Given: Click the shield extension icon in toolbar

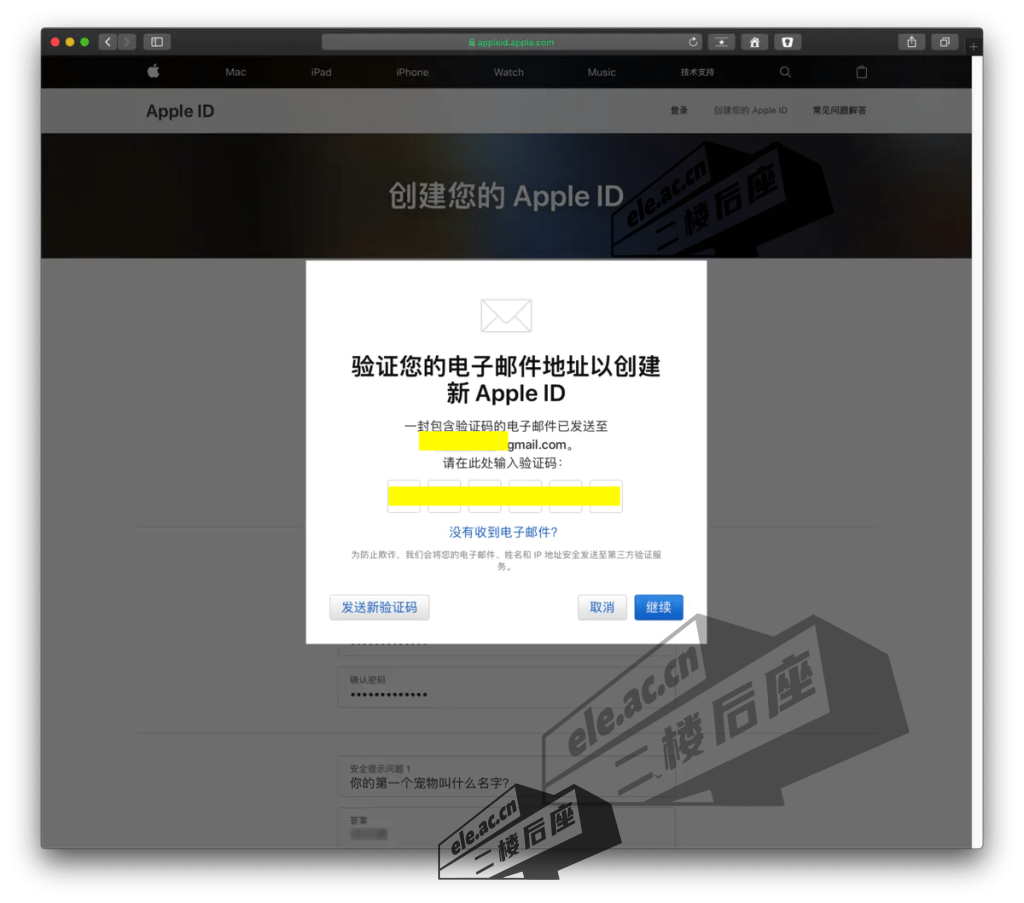Looking at the screenshot, I should 787,42.
